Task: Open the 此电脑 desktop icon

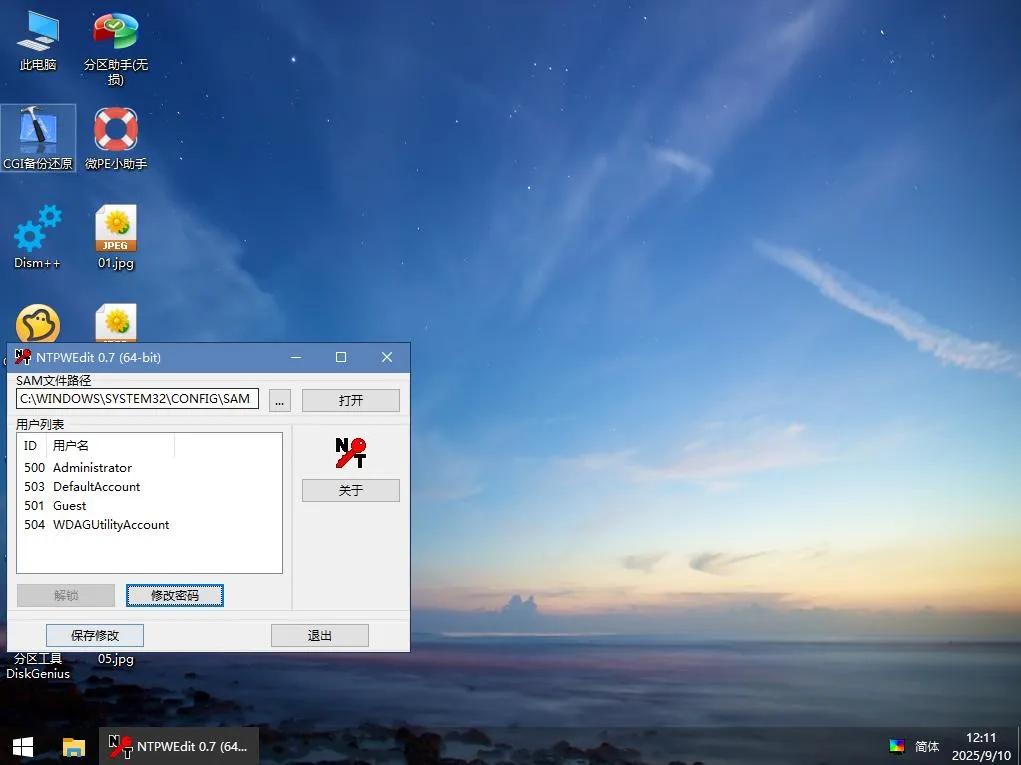Action: click(x=38, y=32)
